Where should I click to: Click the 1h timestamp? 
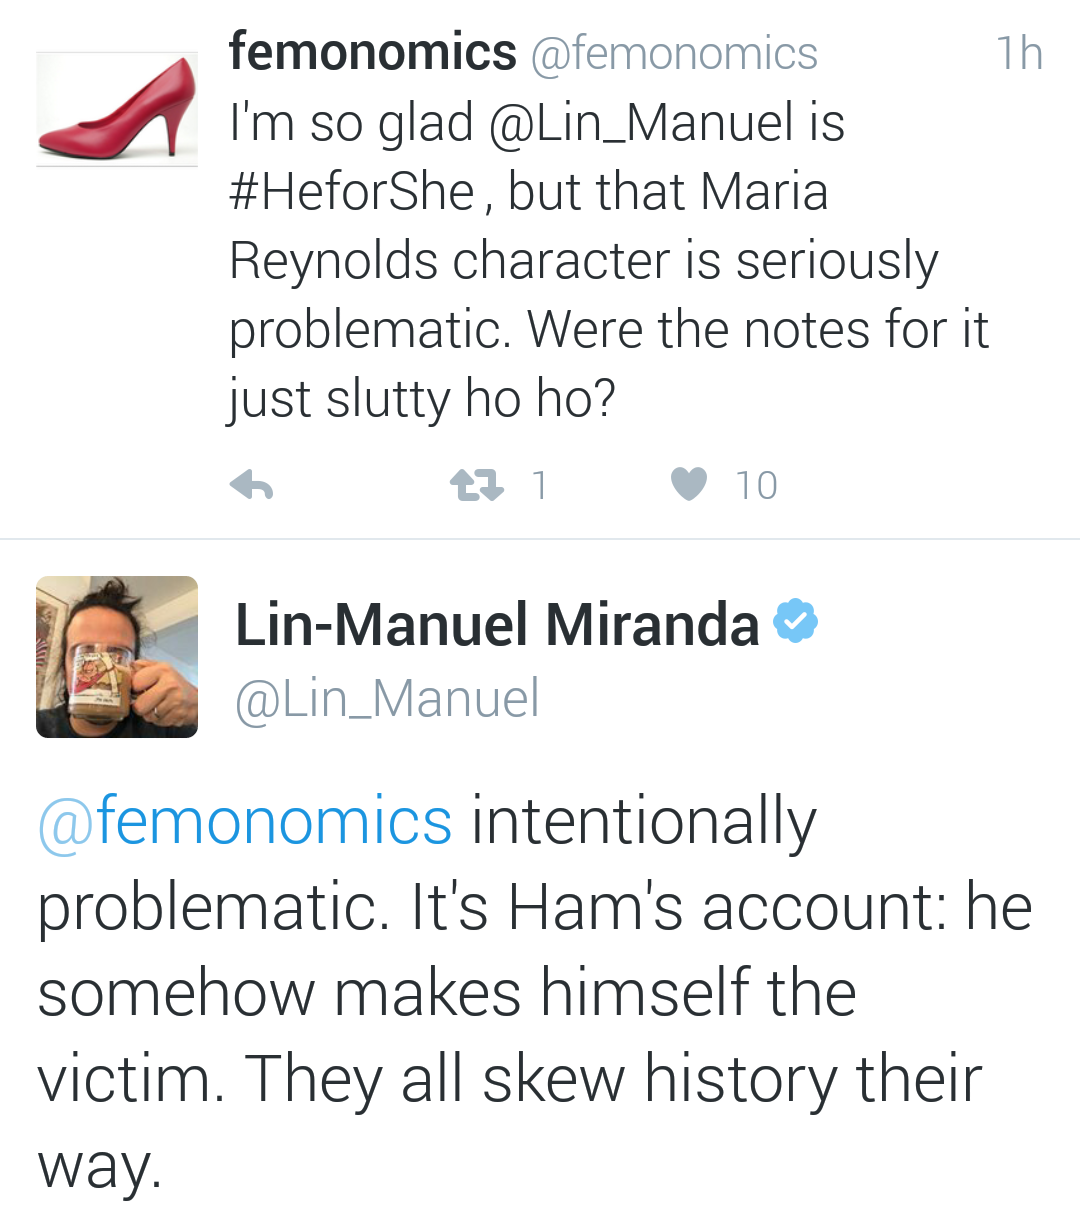pyautogui.click(x=1019, y=54)
